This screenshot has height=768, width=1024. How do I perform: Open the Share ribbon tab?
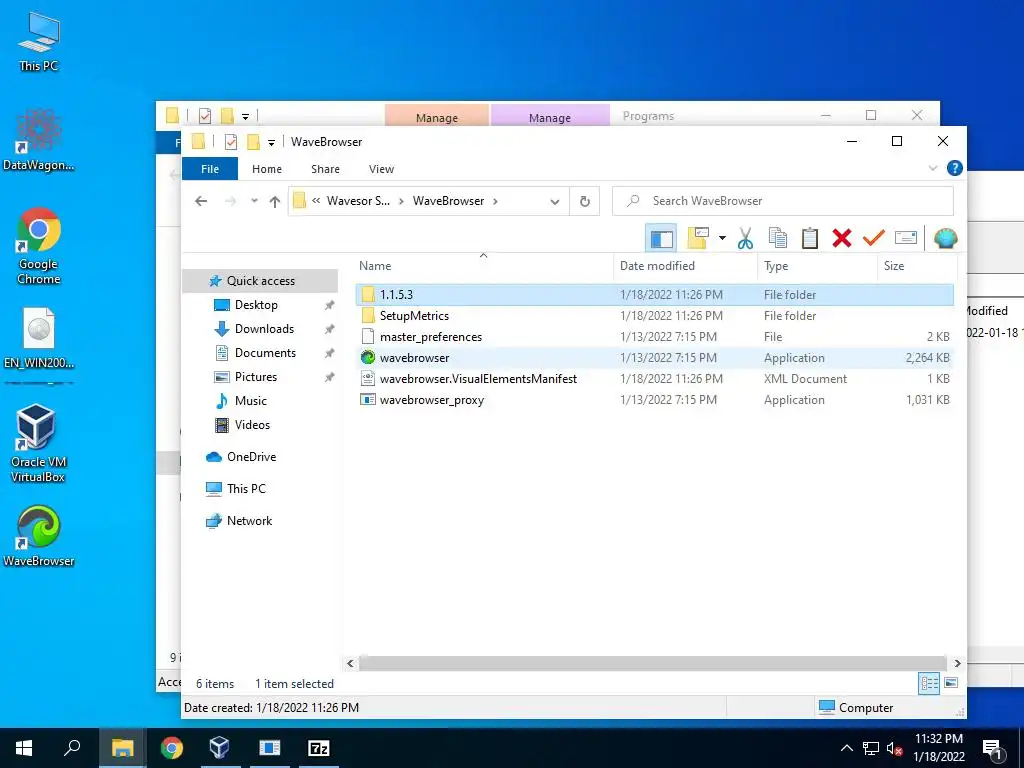325,169
